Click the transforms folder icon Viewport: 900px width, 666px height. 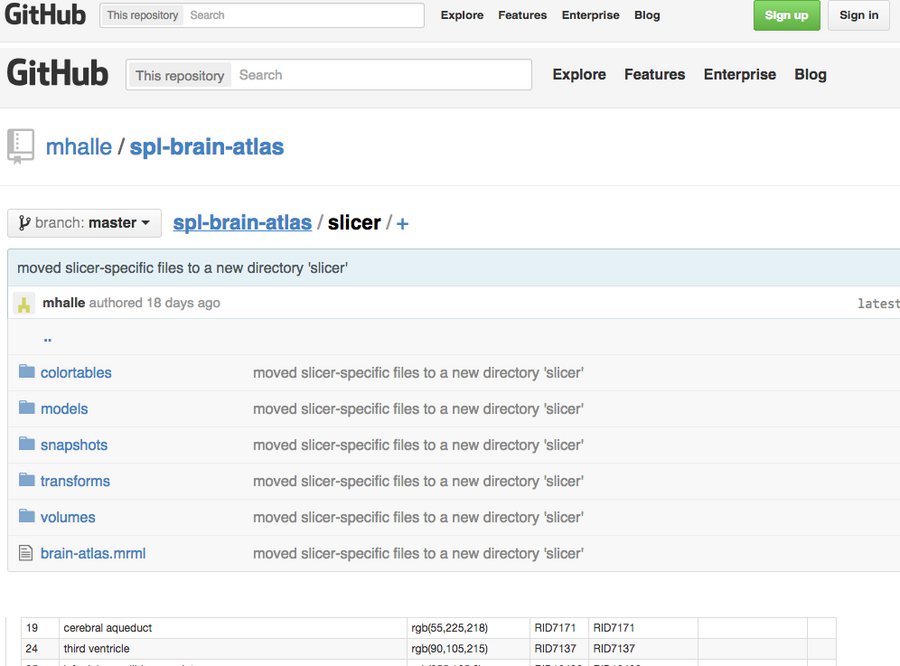[x=27, y=480]
